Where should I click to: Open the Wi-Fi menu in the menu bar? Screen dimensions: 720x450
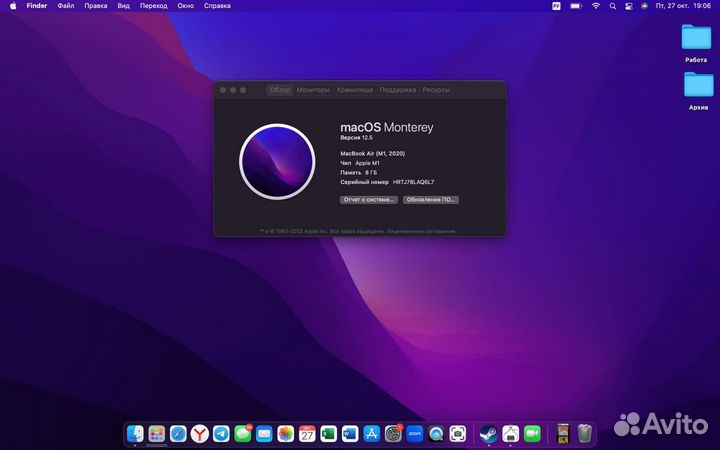(x=596, y=6)
